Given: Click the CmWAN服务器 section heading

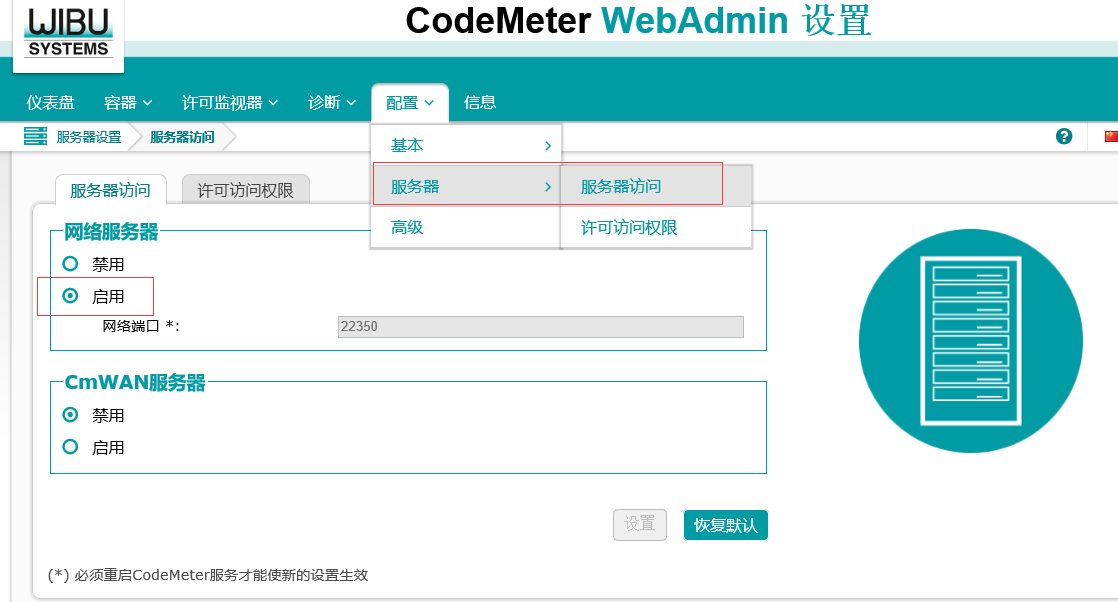Looking at the screenshot, I should 135,382.
